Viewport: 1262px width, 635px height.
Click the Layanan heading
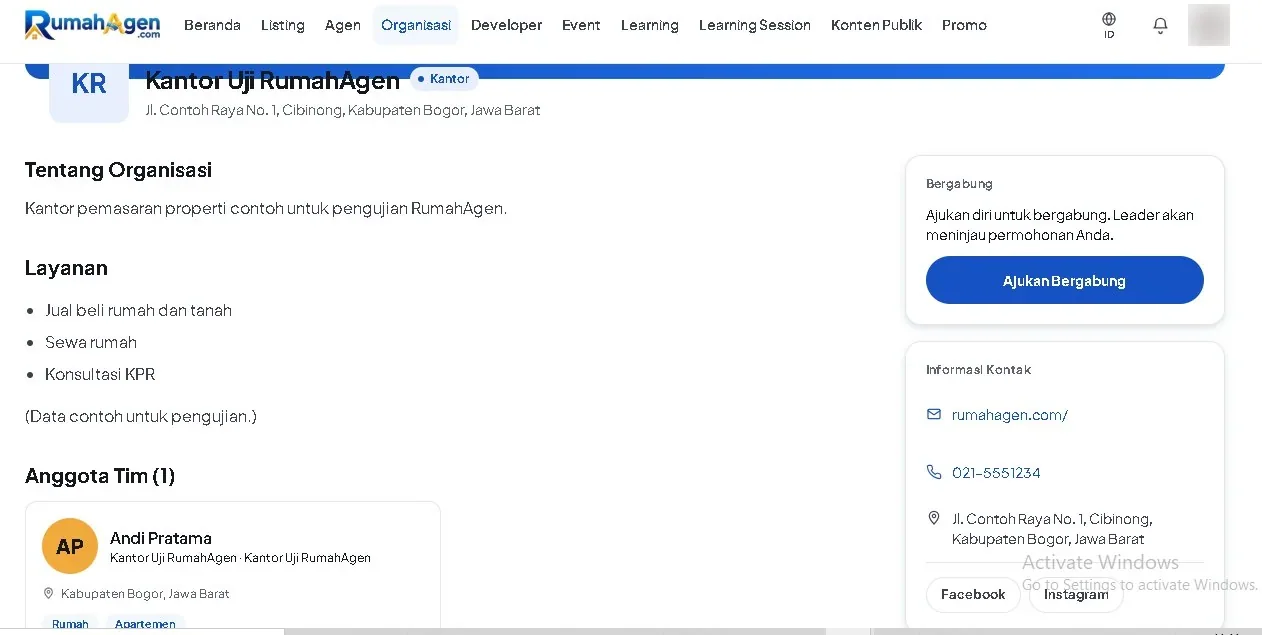tap(66, 268)
